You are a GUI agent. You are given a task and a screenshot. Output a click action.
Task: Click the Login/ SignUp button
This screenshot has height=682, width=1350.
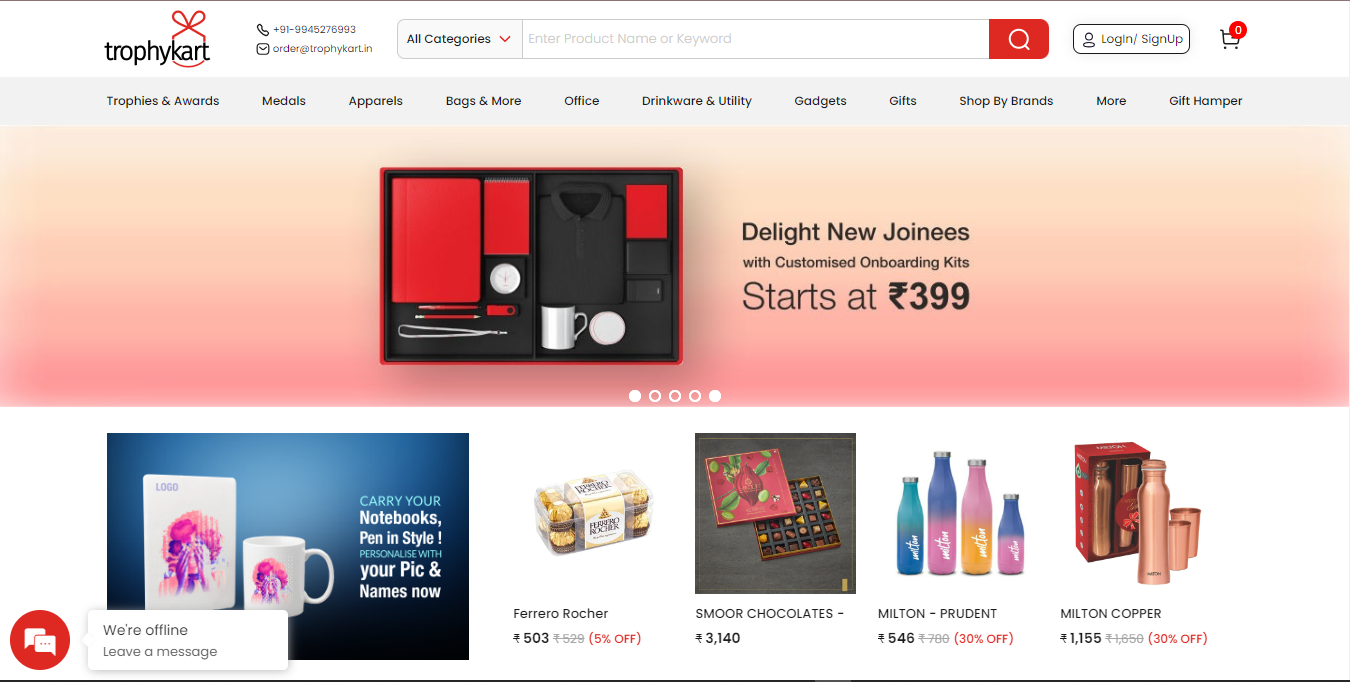pyautogui.click(x=1131, y=39)
